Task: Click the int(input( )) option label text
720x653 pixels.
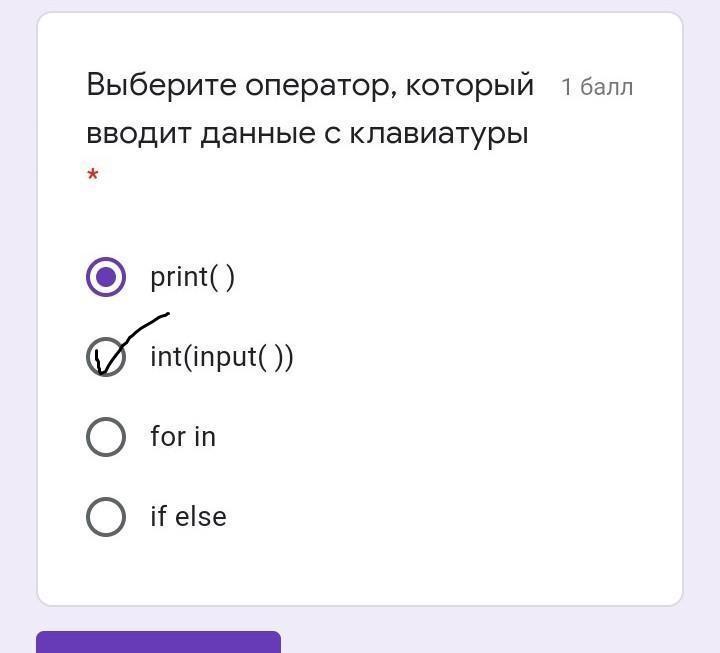Action: 222,357
